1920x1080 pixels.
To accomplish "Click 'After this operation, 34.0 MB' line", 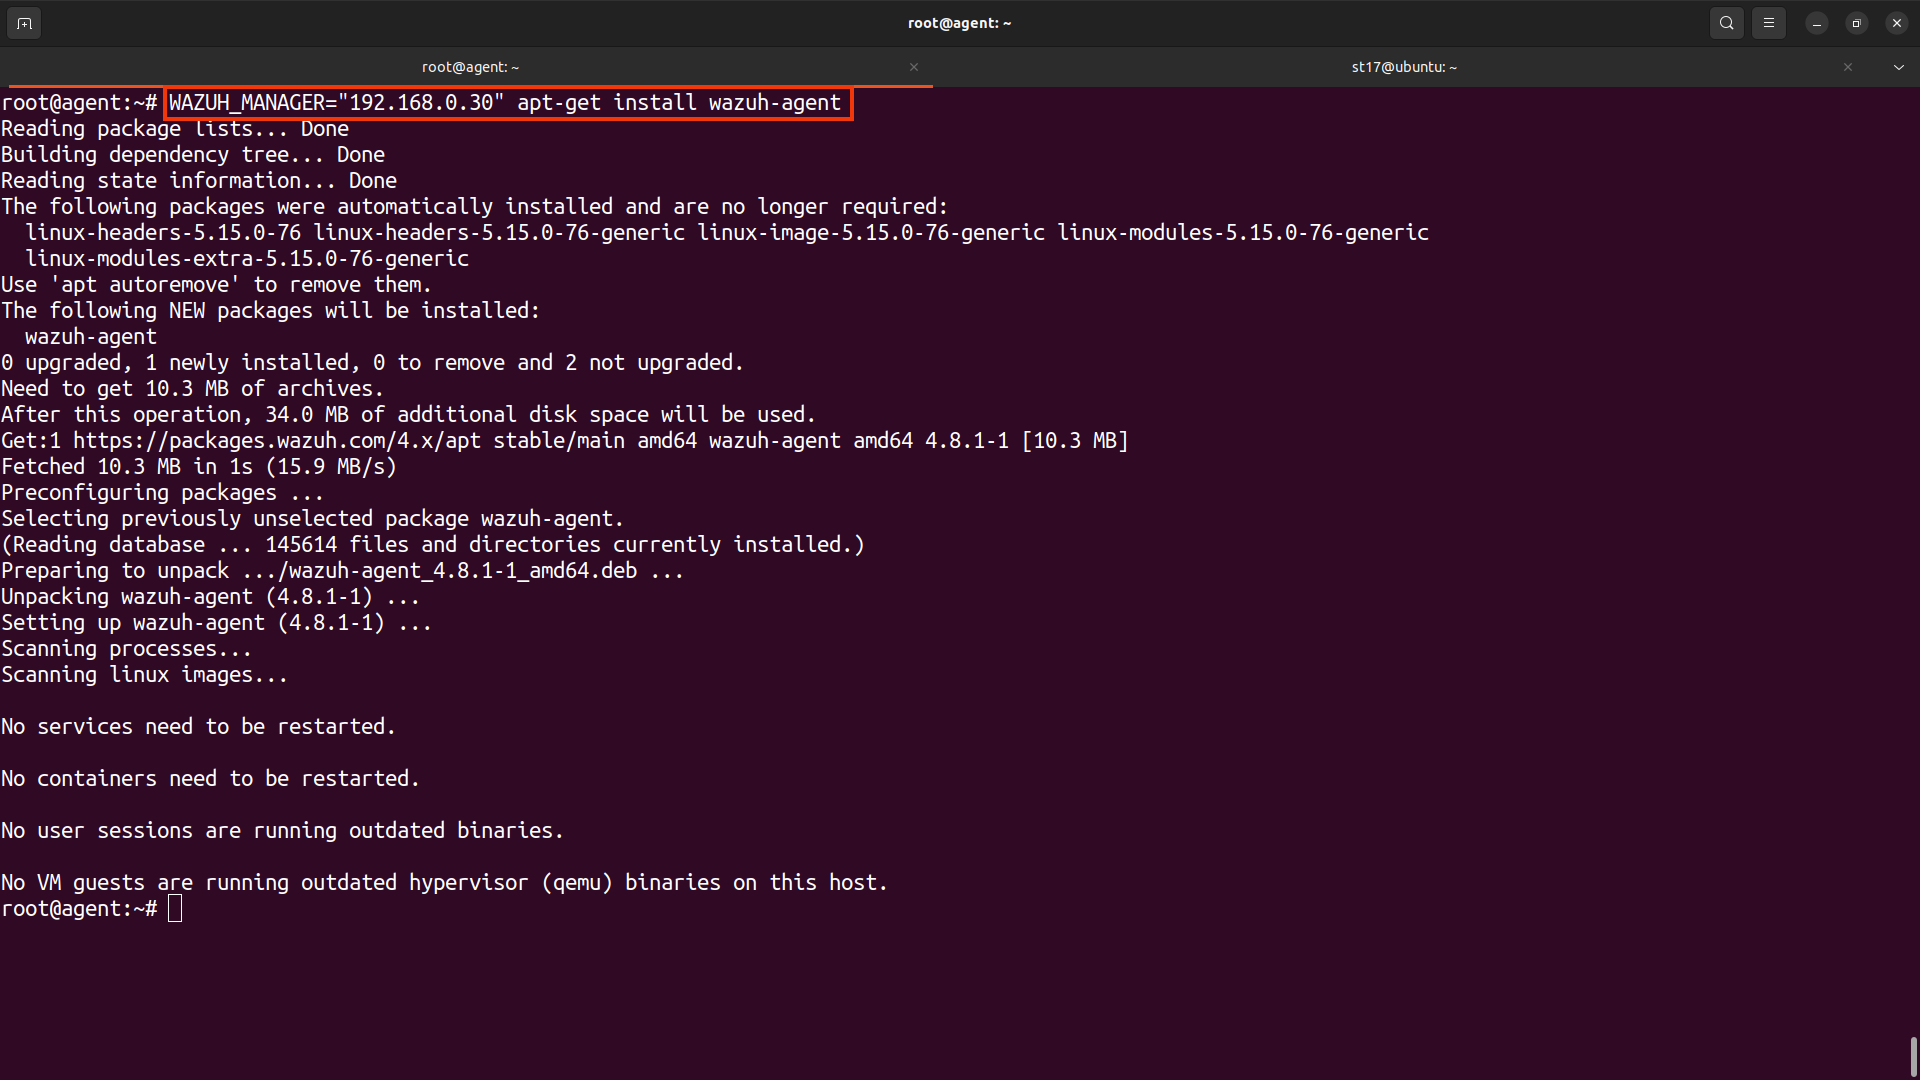I will (x=408, y=415).
